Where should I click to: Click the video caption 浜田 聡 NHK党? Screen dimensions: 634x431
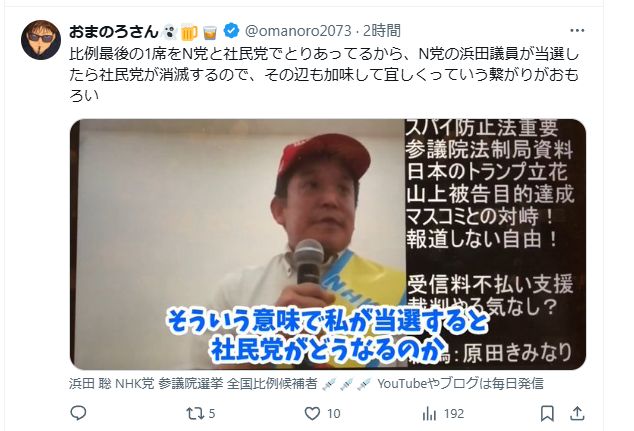click(x=111, y=383)
